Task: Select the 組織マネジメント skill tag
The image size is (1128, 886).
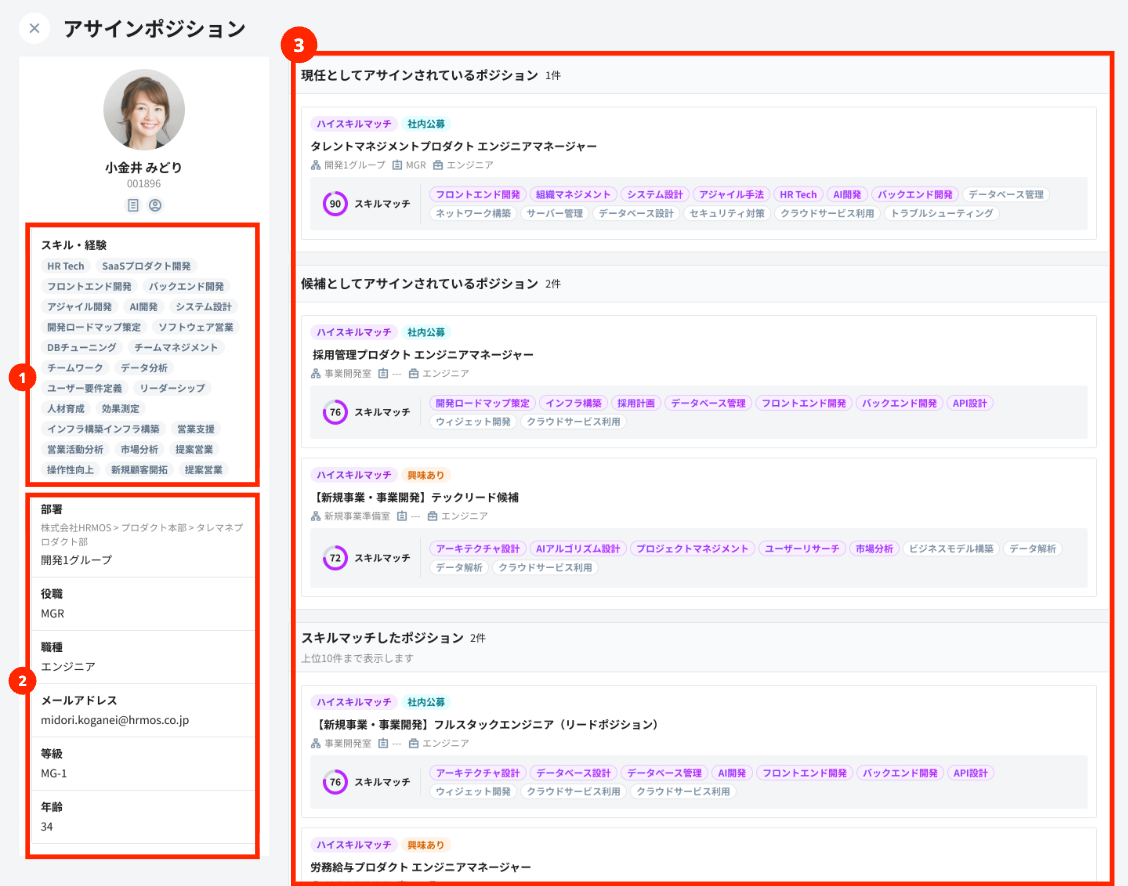Action: tap(572, 194)
